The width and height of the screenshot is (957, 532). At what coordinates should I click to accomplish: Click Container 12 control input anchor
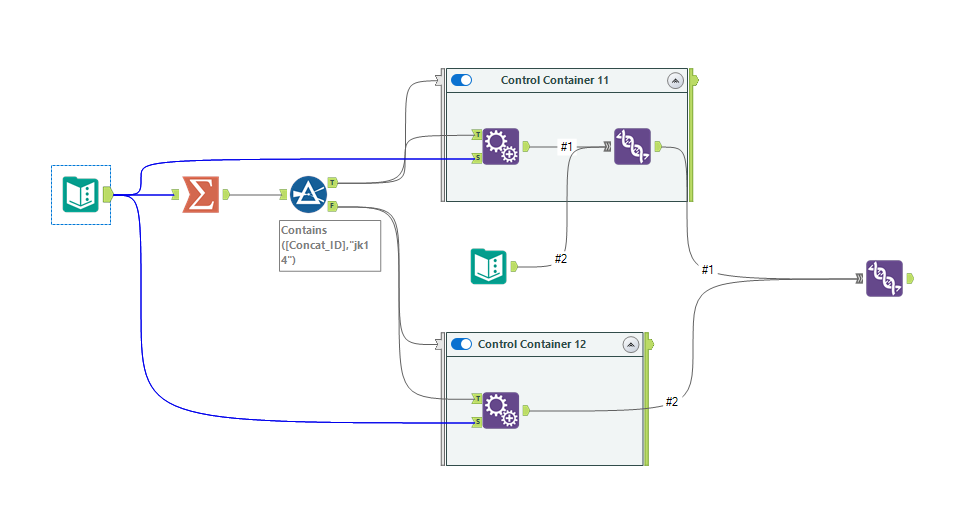click(439, 344)
